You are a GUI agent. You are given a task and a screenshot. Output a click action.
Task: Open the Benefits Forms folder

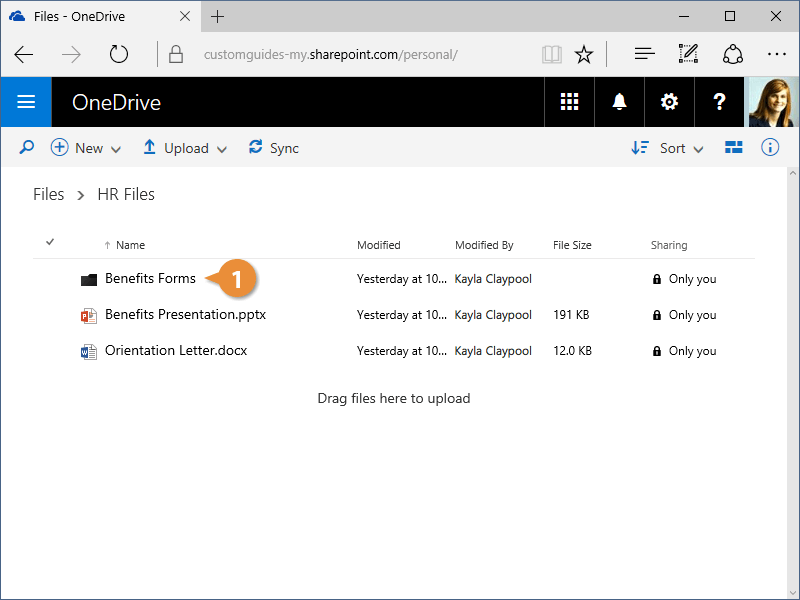pos(150,279)
